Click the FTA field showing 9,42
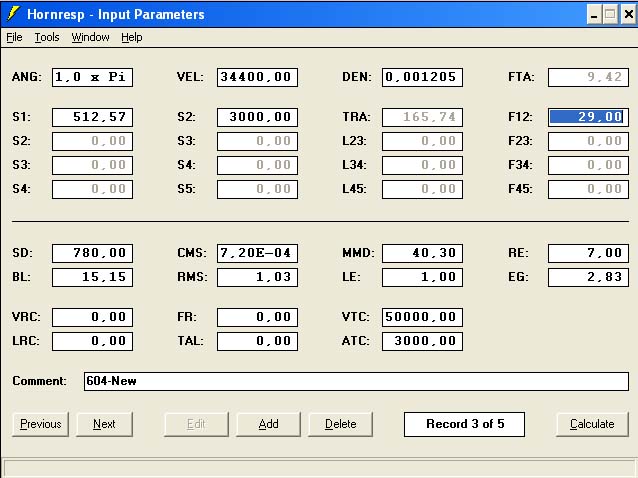 click(588, 77)
